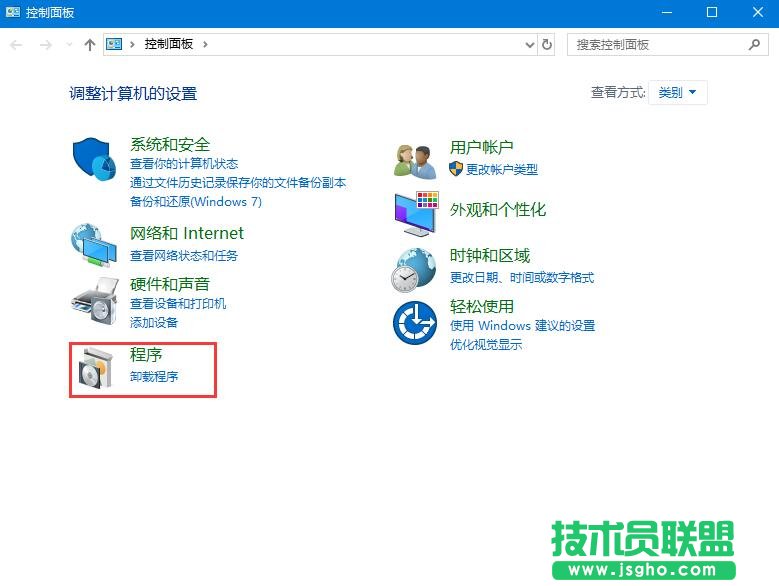Click the Clock and Region globe icon
Viewport: 779px width, 586px height.
coord(415,268)
